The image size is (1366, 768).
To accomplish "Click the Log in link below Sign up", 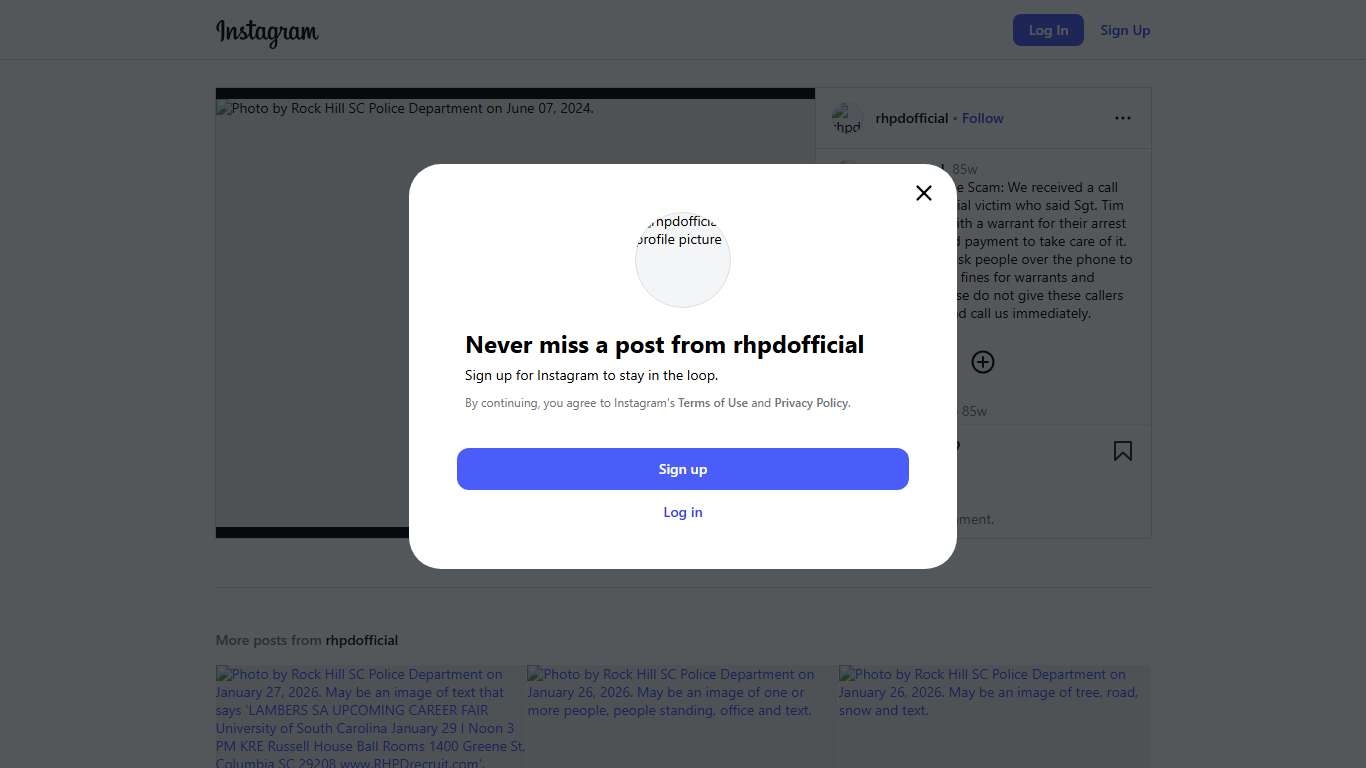I will tap(683, 512).
